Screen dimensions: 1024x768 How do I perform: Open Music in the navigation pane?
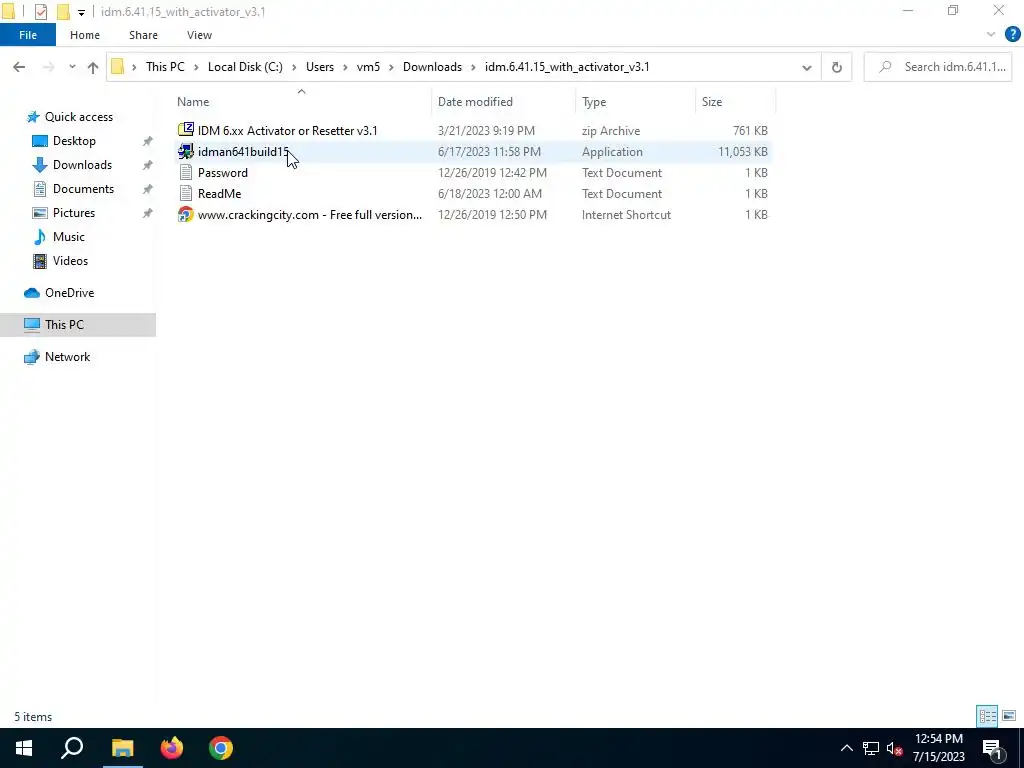coord(68,236)
